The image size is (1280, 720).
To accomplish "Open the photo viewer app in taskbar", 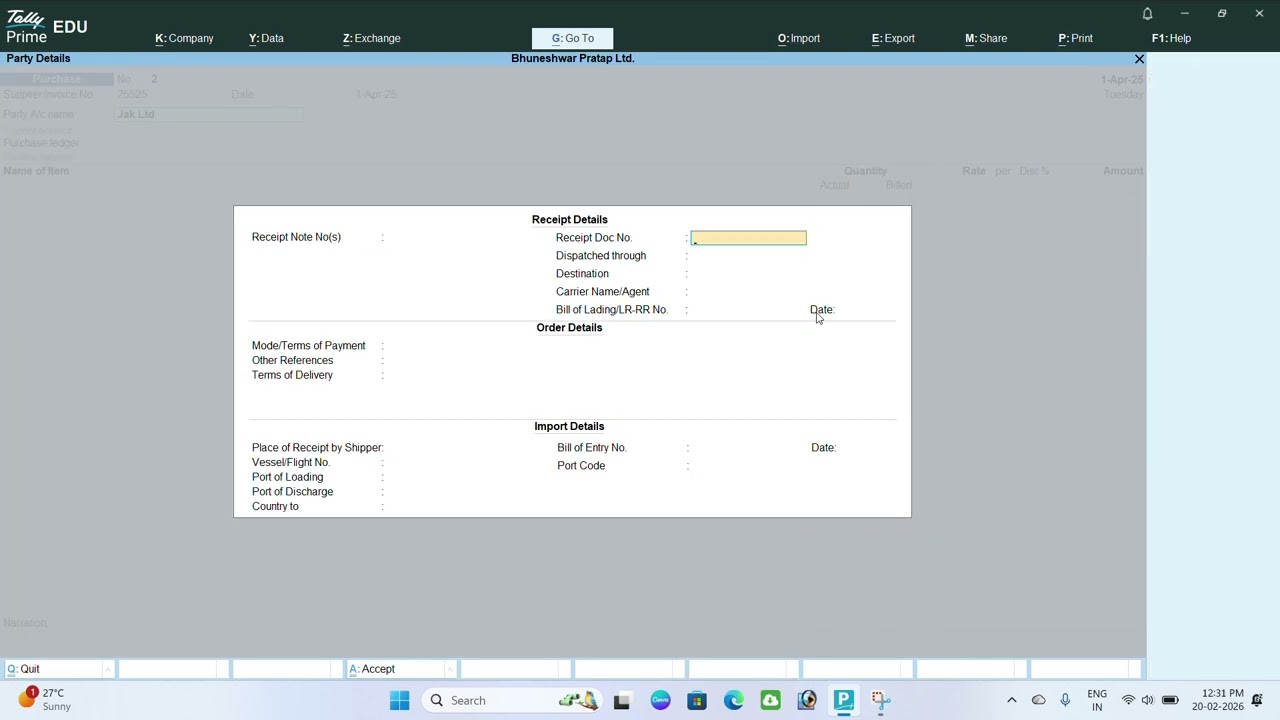I will coord(807,700).
